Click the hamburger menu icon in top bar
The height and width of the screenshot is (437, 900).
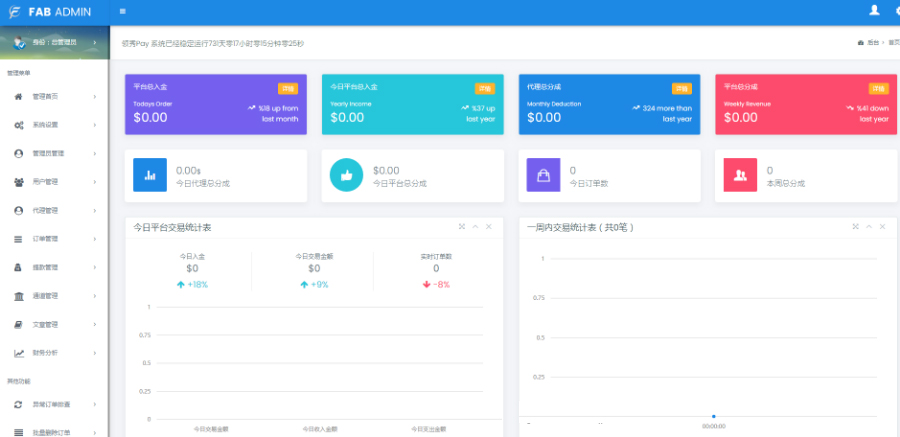click(x=123, y=11)
